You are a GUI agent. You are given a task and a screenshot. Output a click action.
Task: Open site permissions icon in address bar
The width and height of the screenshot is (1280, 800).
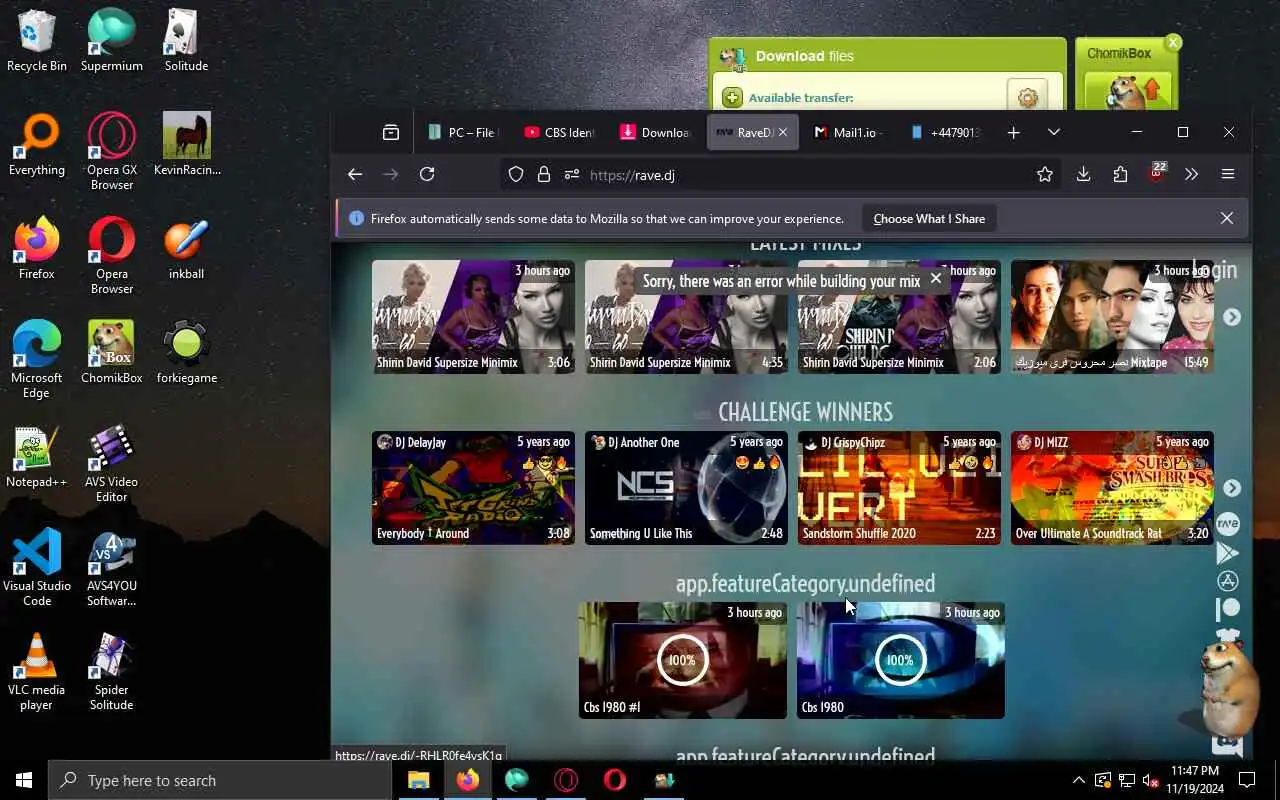571,174
